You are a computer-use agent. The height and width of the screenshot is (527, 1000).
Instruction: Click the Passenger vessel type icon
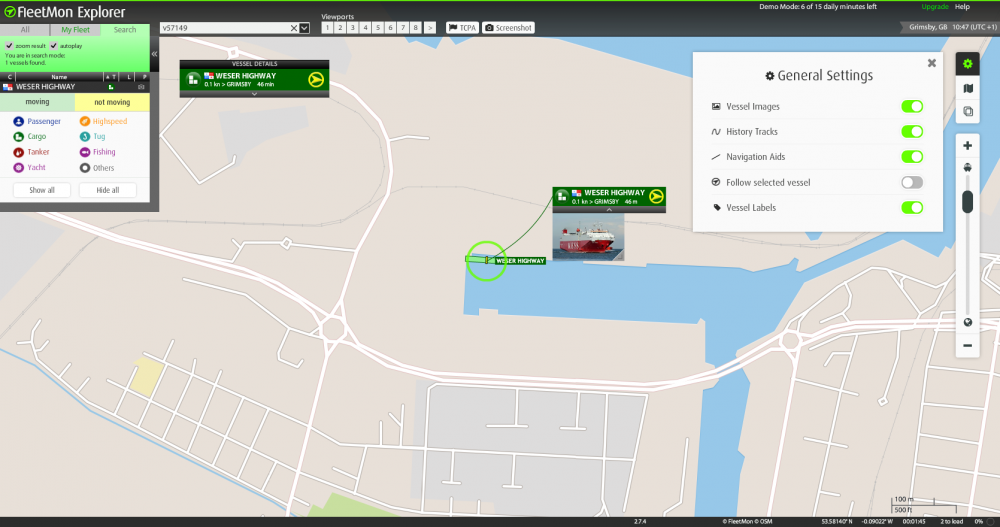click(x=18, y=121)
